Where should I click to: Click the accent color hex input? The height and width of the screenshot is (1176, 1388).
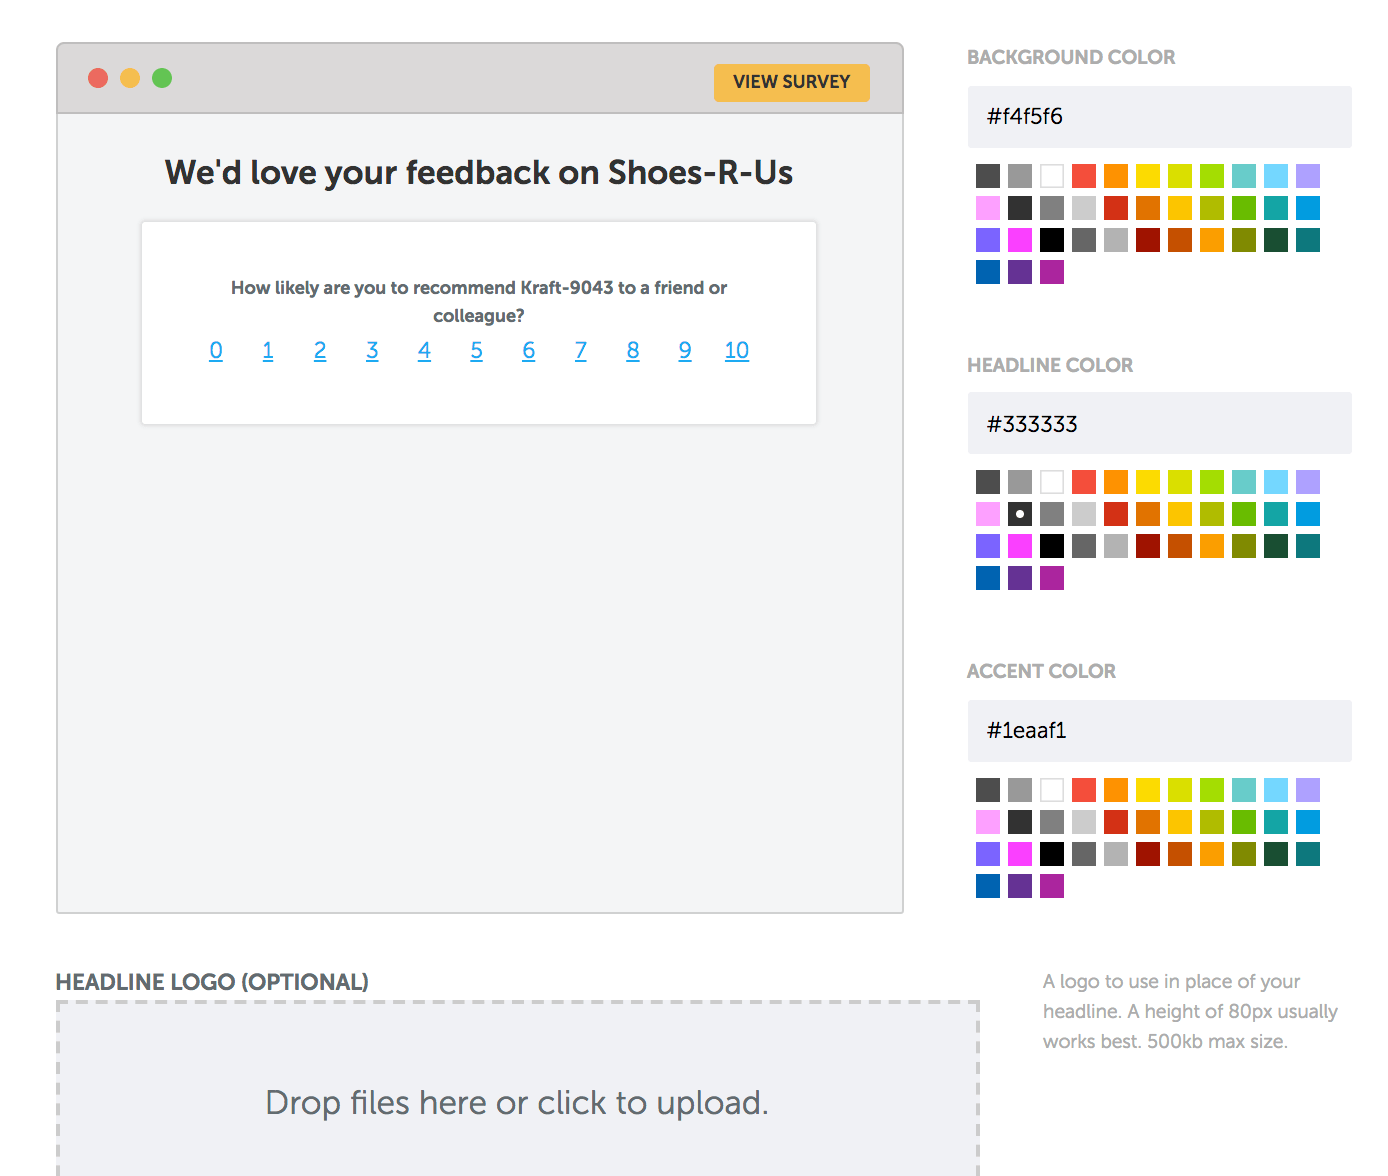1159,731
